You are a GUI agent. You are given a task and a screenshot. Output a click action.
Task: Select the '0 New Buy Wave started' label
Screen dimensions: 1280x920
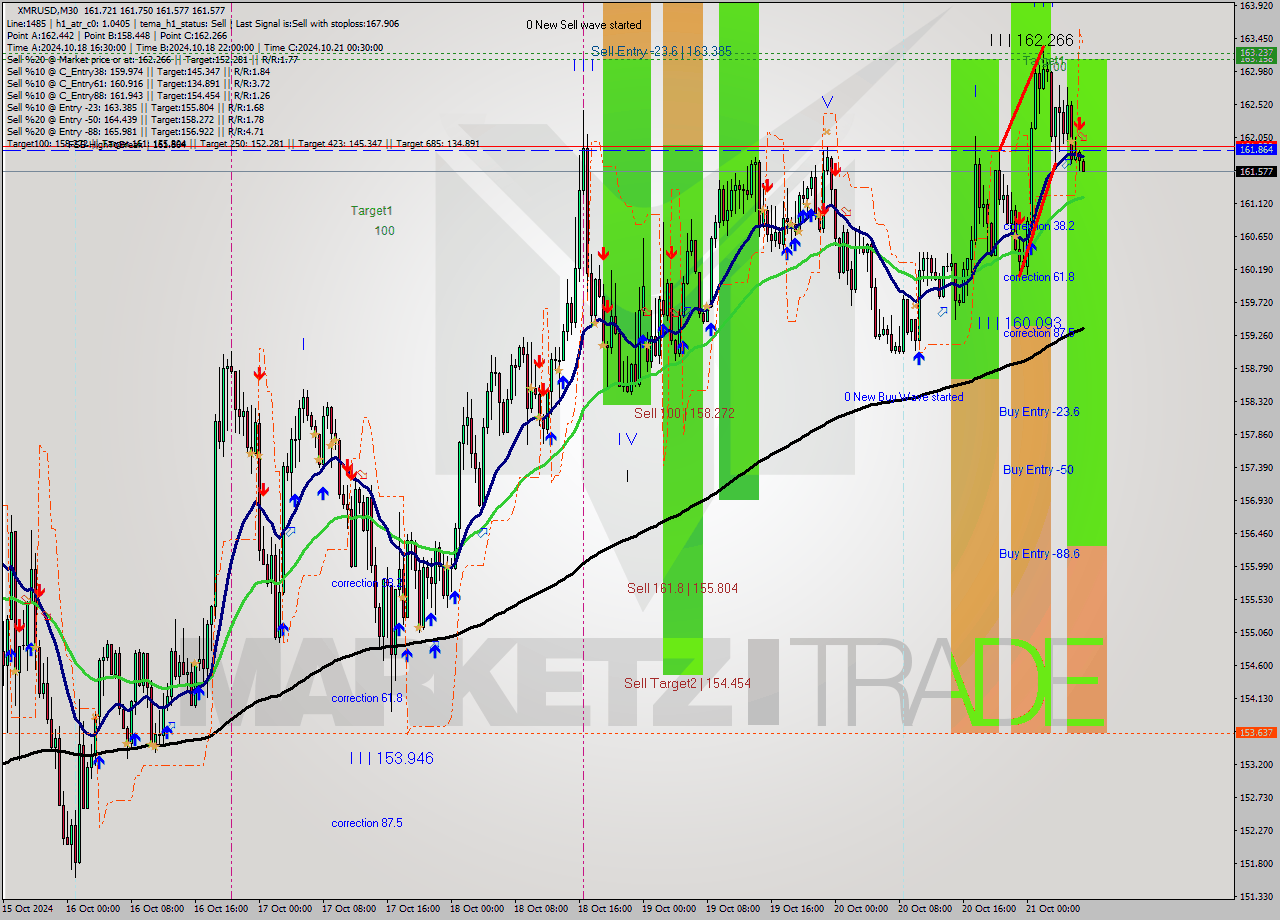904,397
